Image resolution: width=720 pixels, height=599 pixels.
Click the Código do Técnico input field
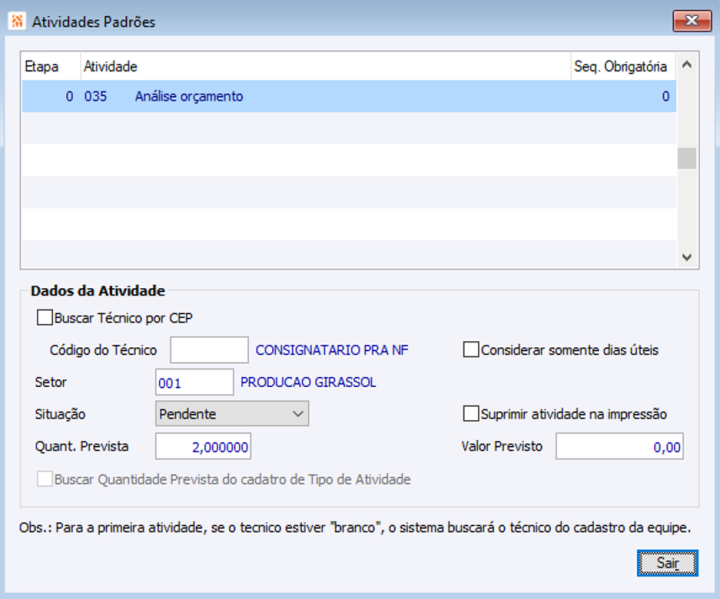209,350
